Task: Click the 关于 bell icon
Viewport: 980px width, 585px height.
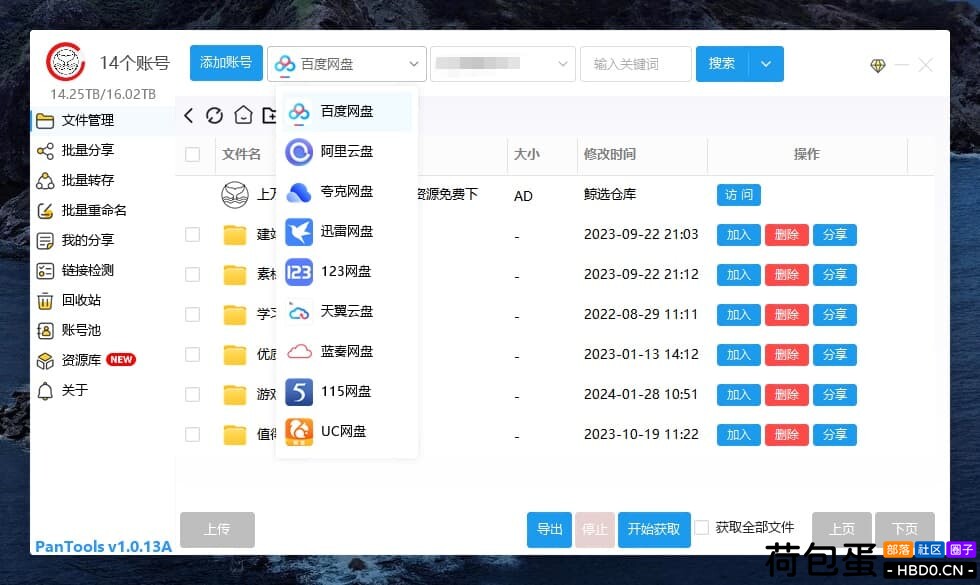Action: pyautogui.click(x=45, y=391)
